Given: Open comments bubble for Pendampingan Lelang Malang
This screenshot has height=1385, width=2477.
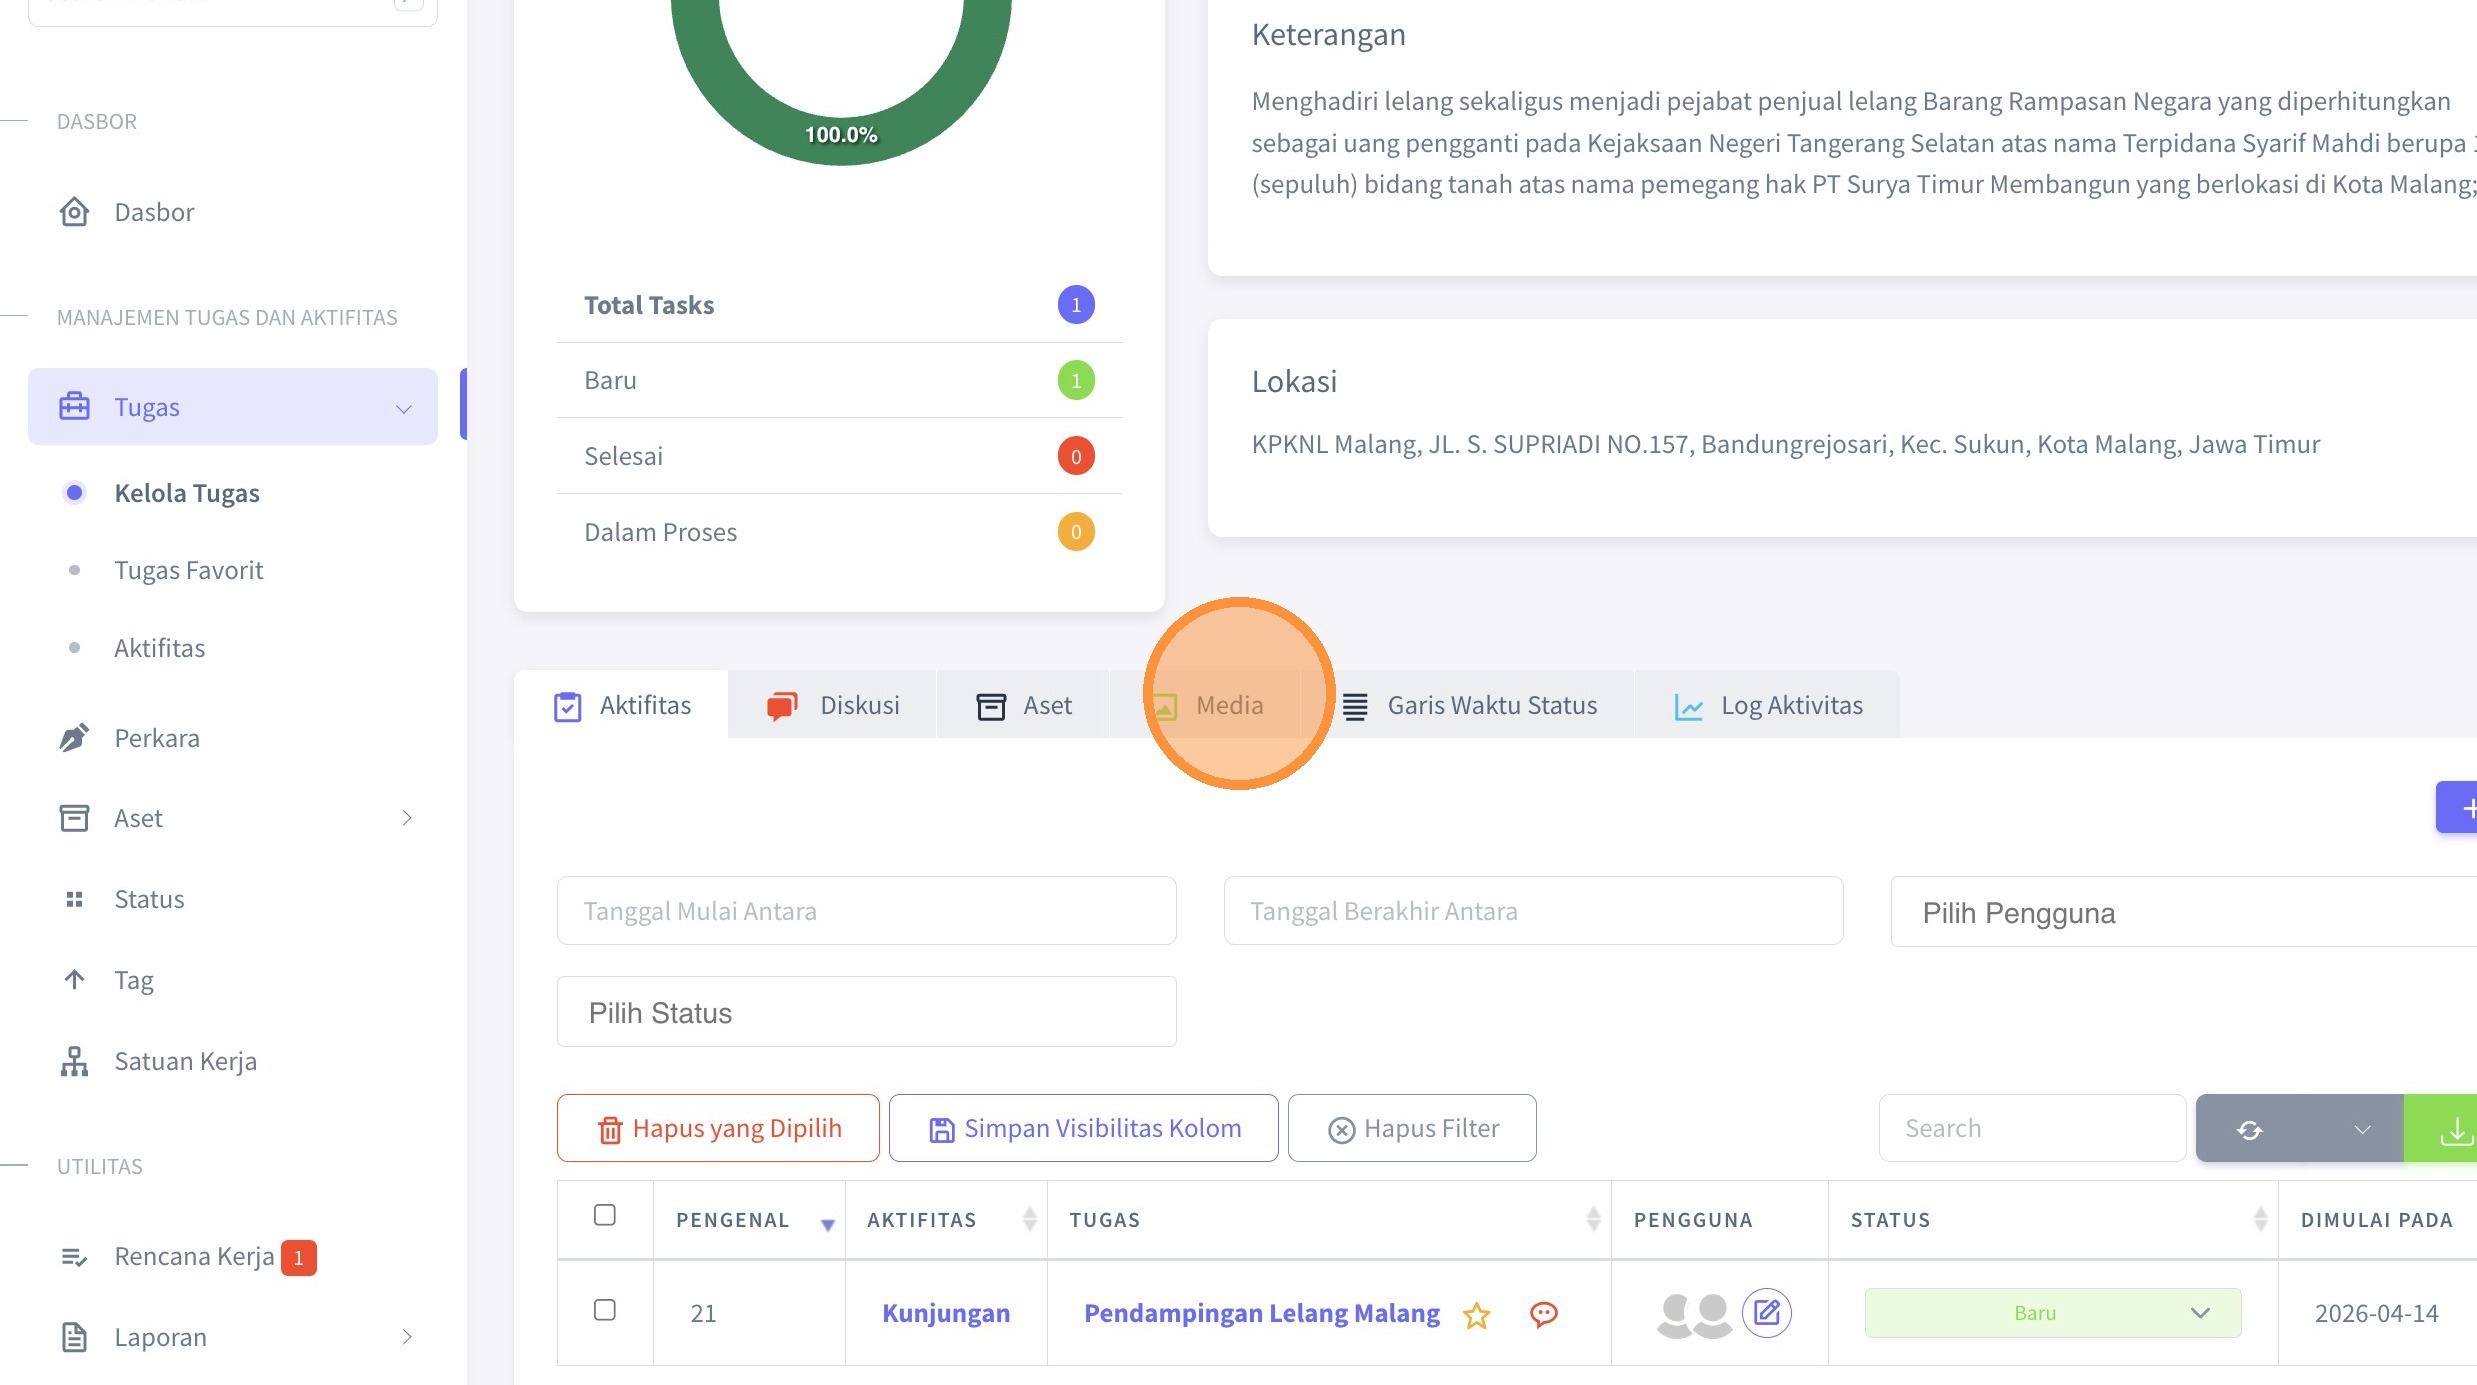Looking at the screenshot, I should (1544, 1314).
